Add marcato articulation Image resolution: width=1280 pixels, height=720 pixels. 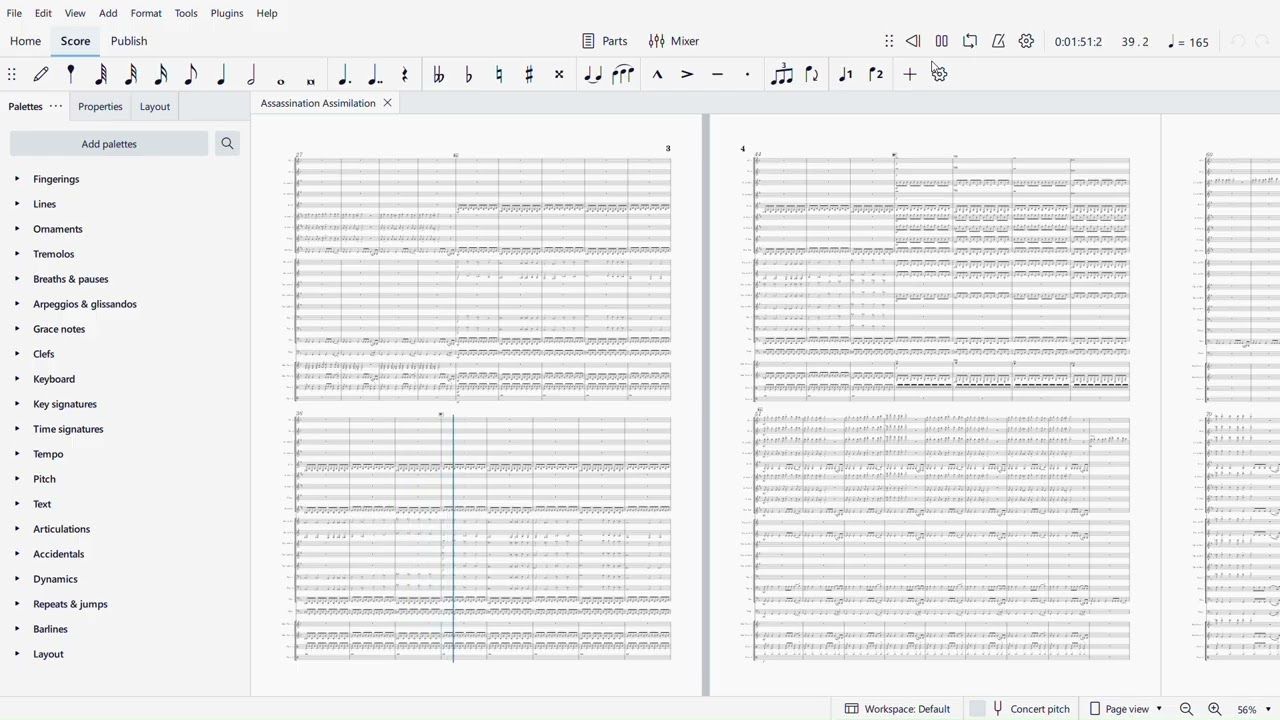(x=657, y=75)
